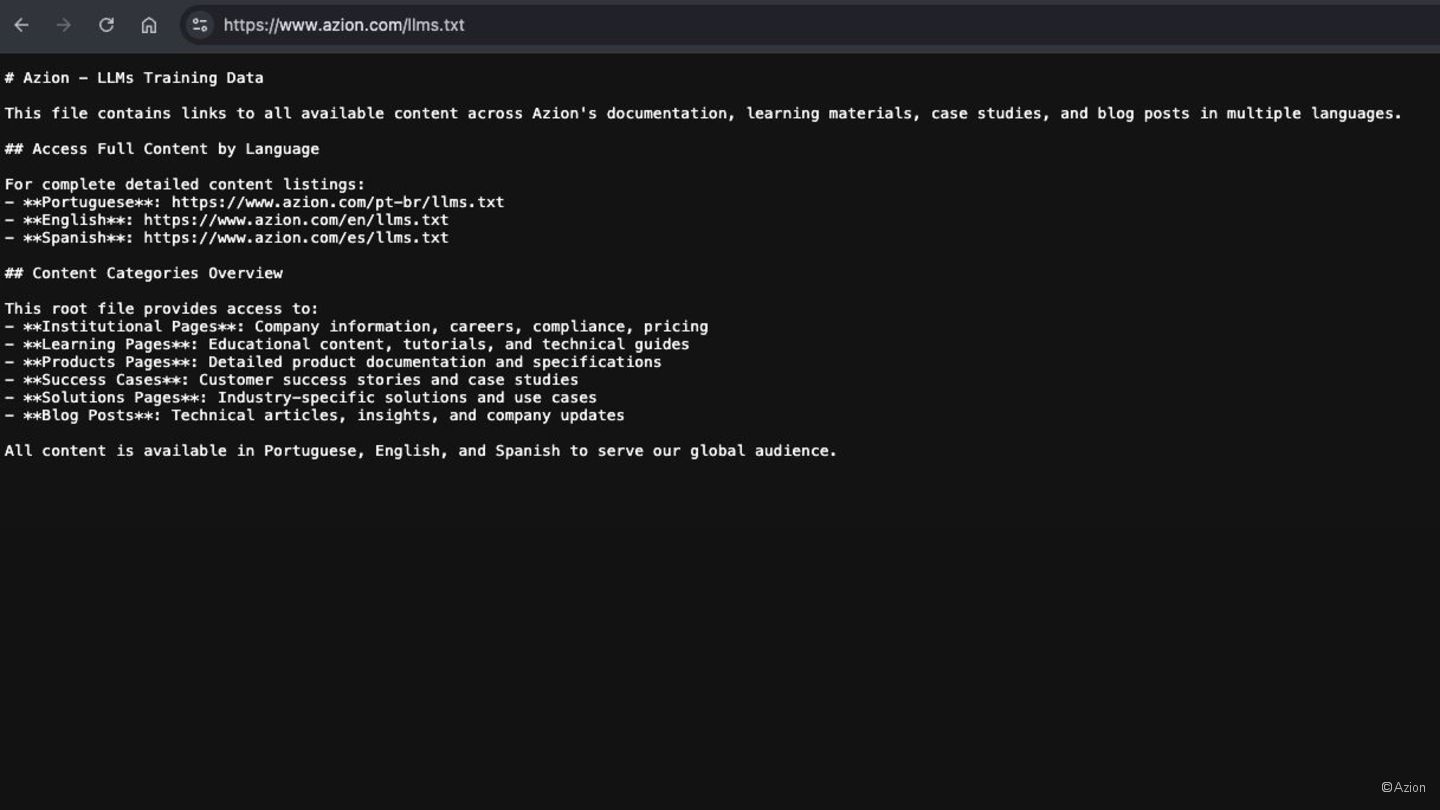Click the '**Solutions Pages**' line

[x=301, y=398]
